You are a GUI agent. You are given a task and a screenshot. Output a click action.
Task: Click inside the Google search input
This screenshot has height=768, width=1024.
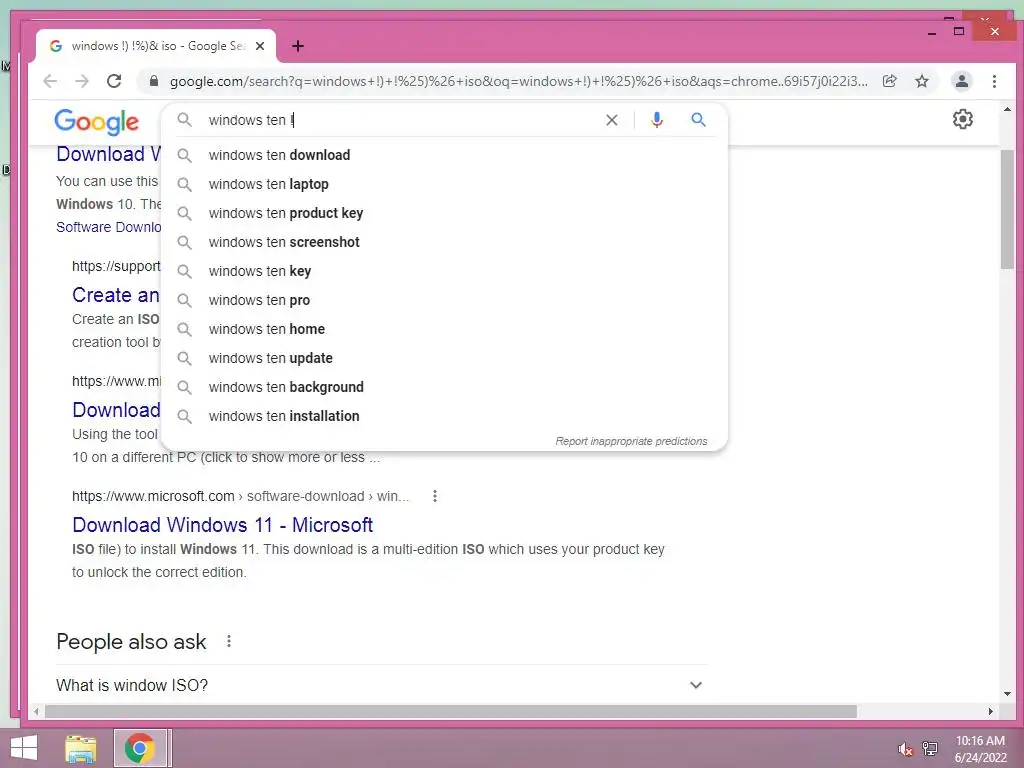point(402,120)
